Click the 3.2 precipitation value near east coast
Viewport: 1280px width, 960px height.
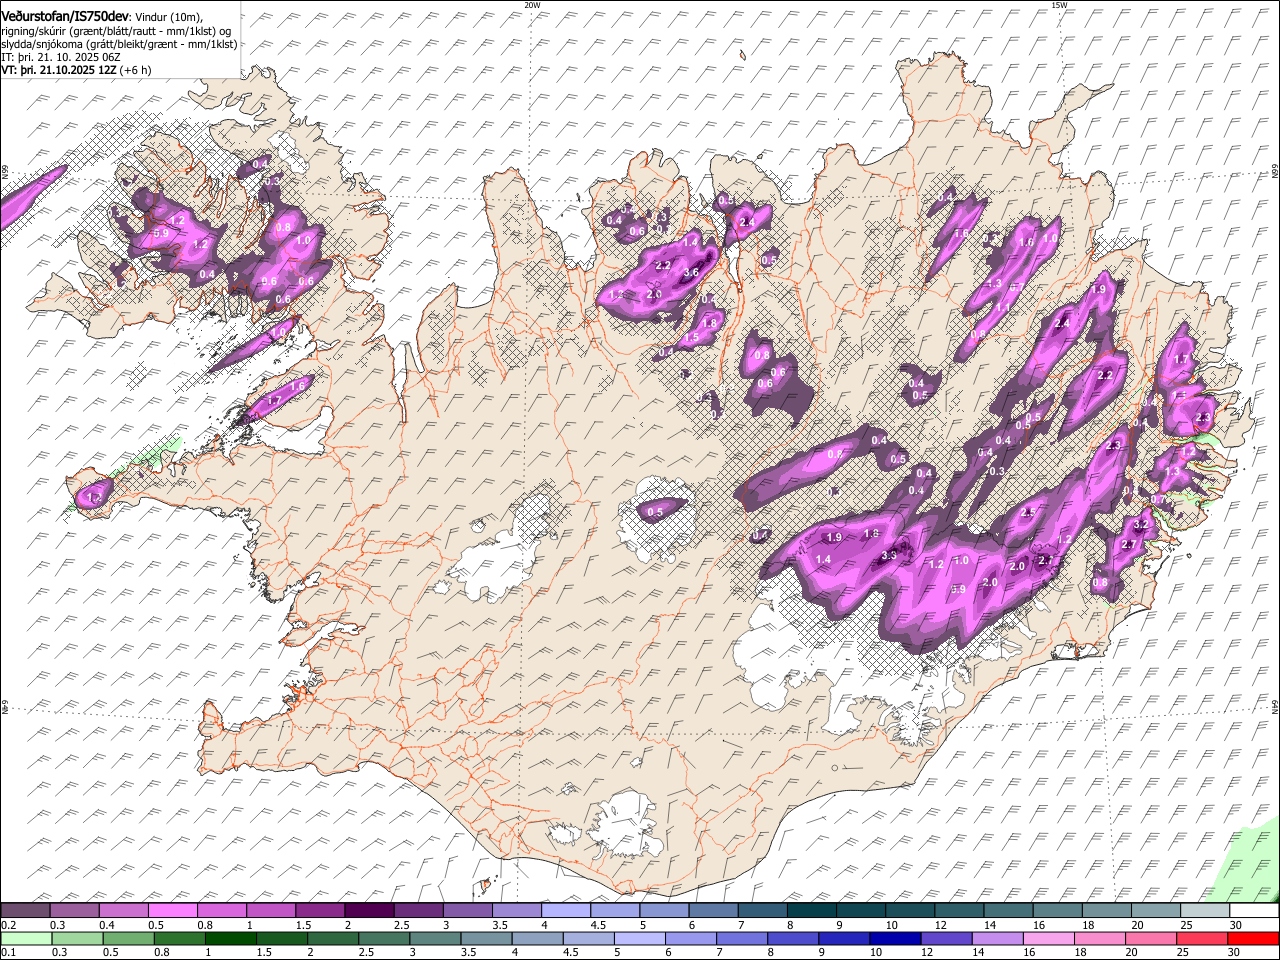coord(1141,524)
